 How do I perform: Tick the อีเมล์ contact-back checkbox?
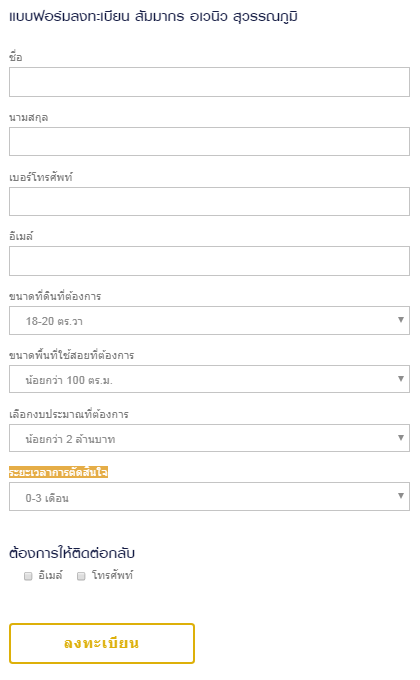(x=28, y=576)
